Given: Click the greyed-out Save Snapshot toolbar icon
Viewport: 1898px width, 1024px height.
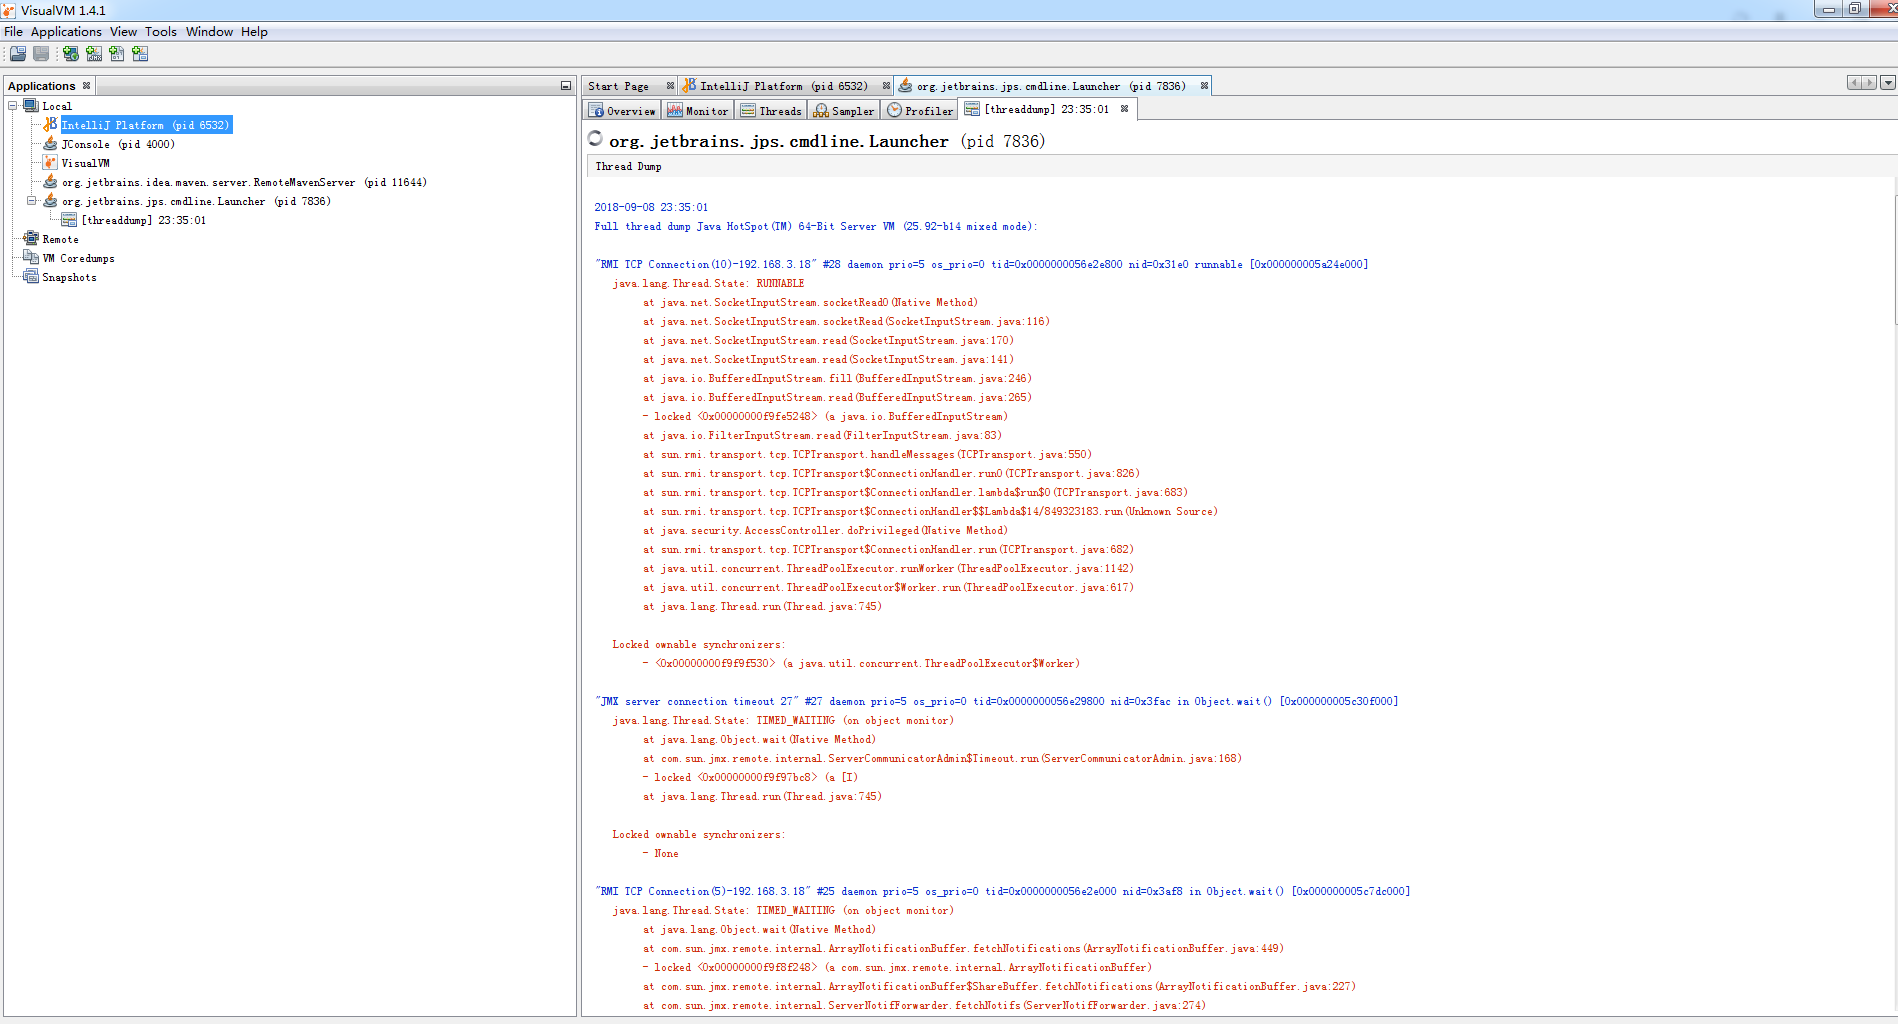Looking at the screenshot, I should [x=41, y=54].
